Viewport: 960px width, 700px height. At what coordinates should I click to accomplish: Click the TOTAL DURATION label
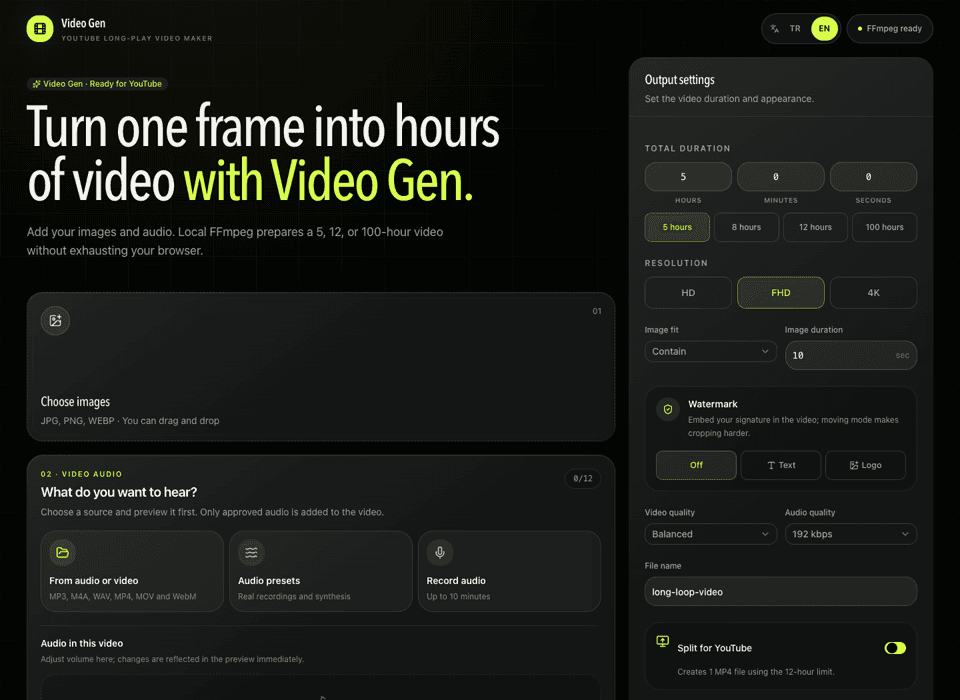coord(688,148)
